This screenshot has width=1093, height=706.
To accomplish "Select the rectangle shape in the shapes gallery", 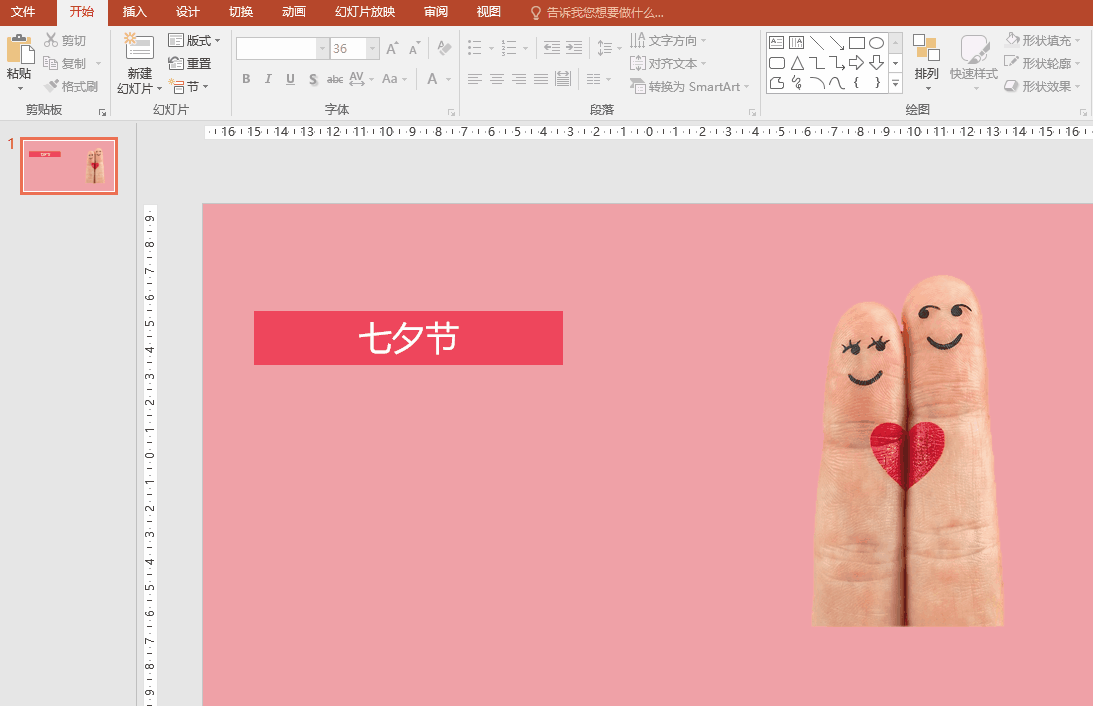I will (x=856, y=43).
